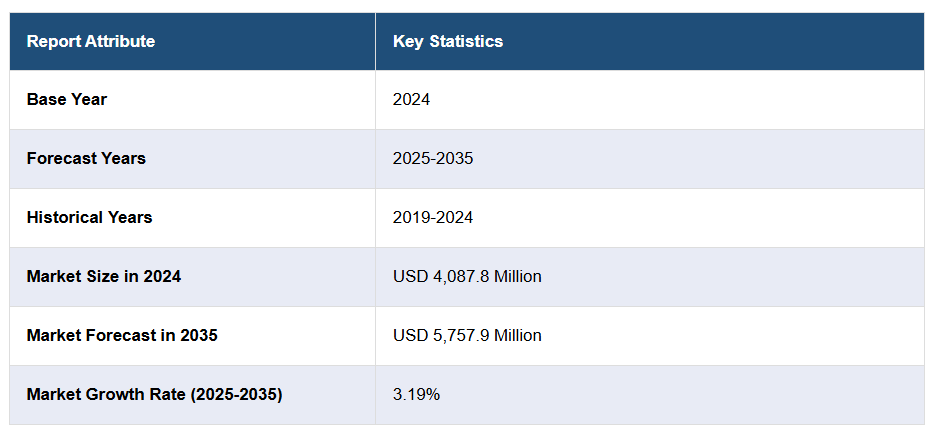The height and width of the screenshot is (426, 930).
Task: Select the 'Market Growth Rate (2025-2035)' label
Action: (155, 394)
